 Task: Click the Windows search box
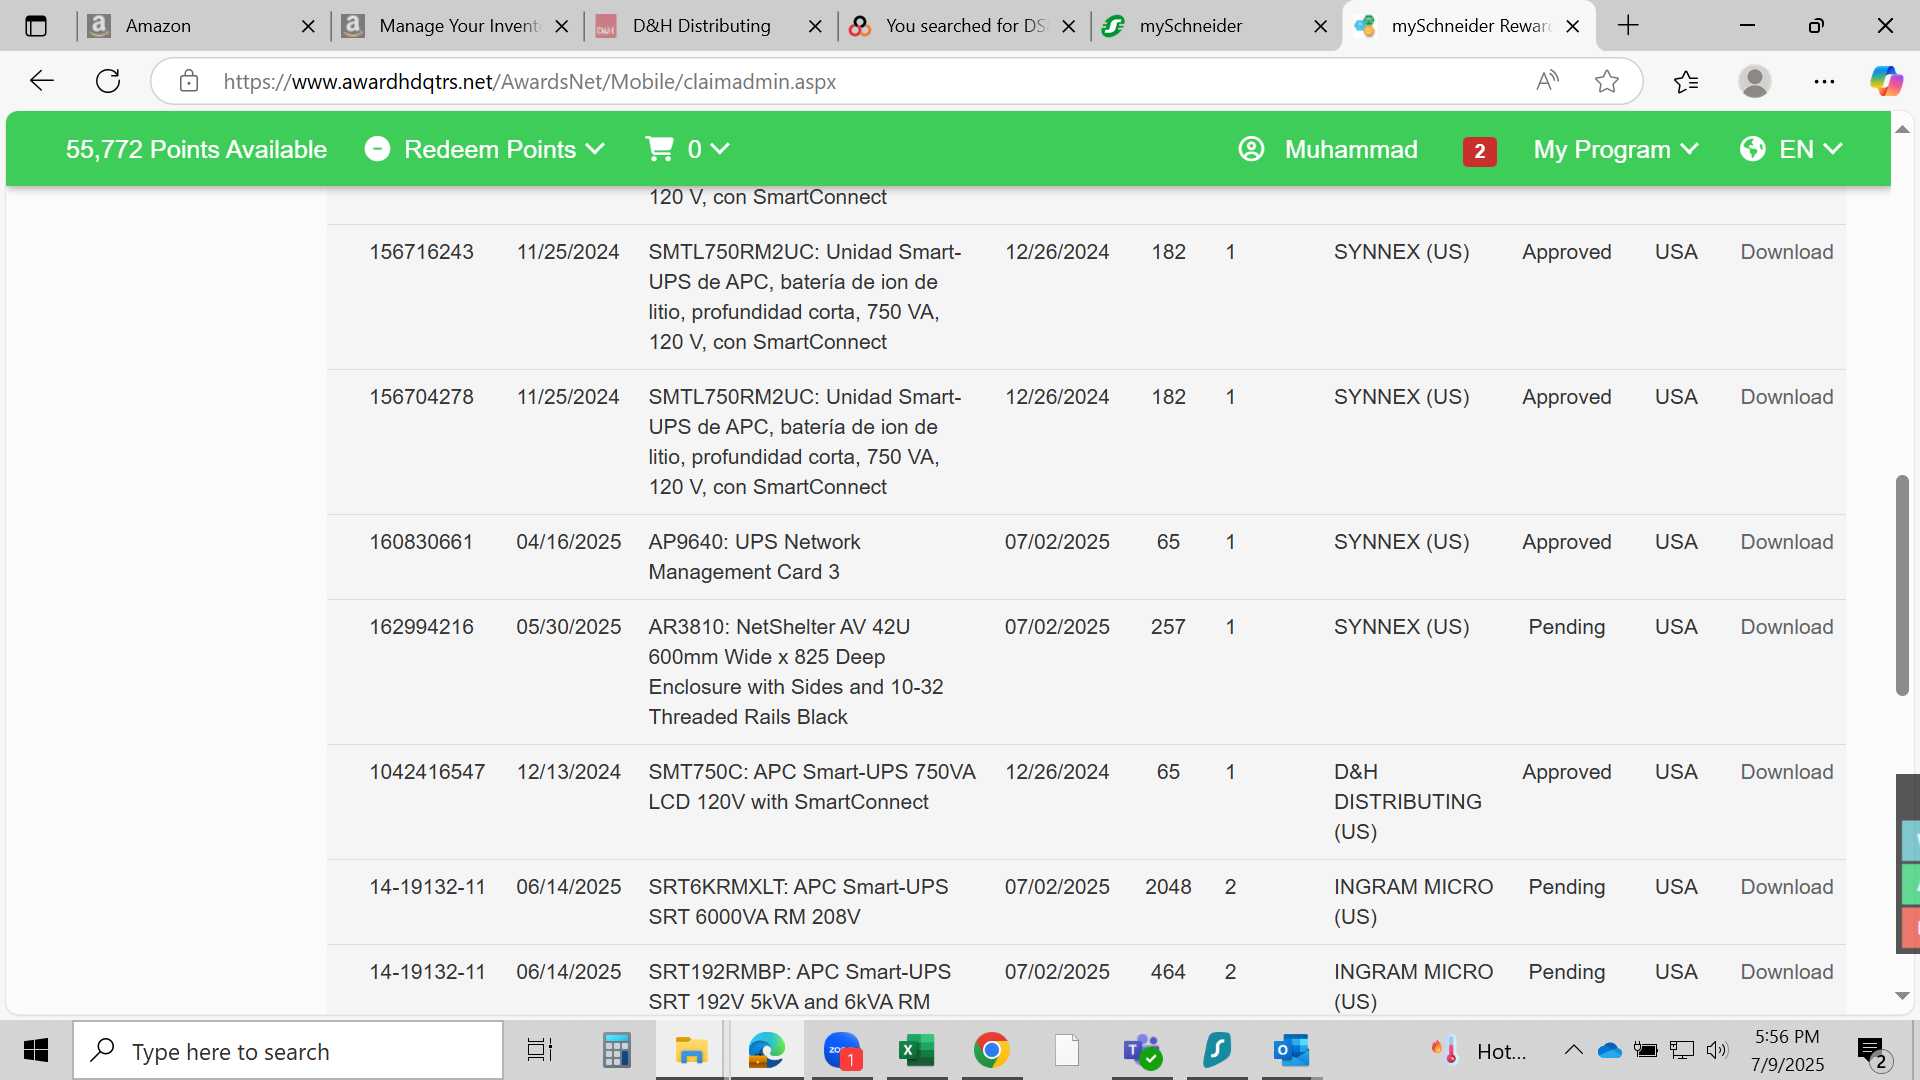[288, 1050]
